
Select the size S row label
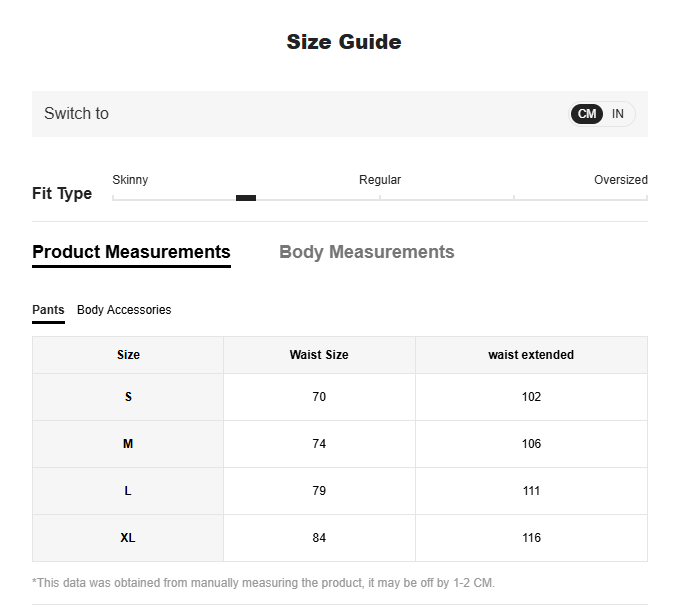128,397
